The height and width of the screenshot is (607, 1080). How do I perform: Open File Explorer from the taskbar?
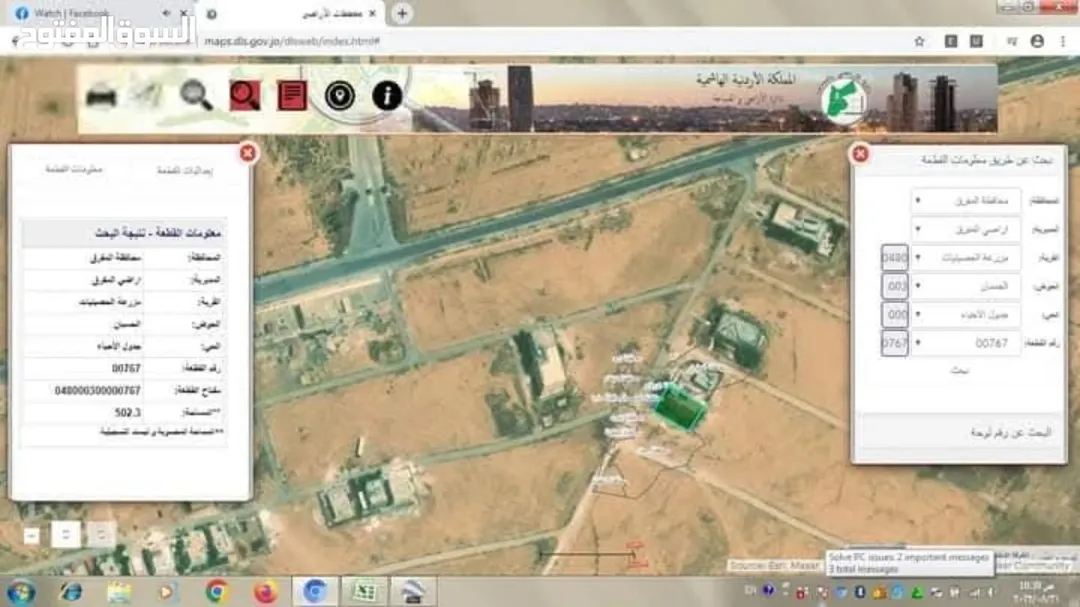pyautogui.click(x=119, y=592)
